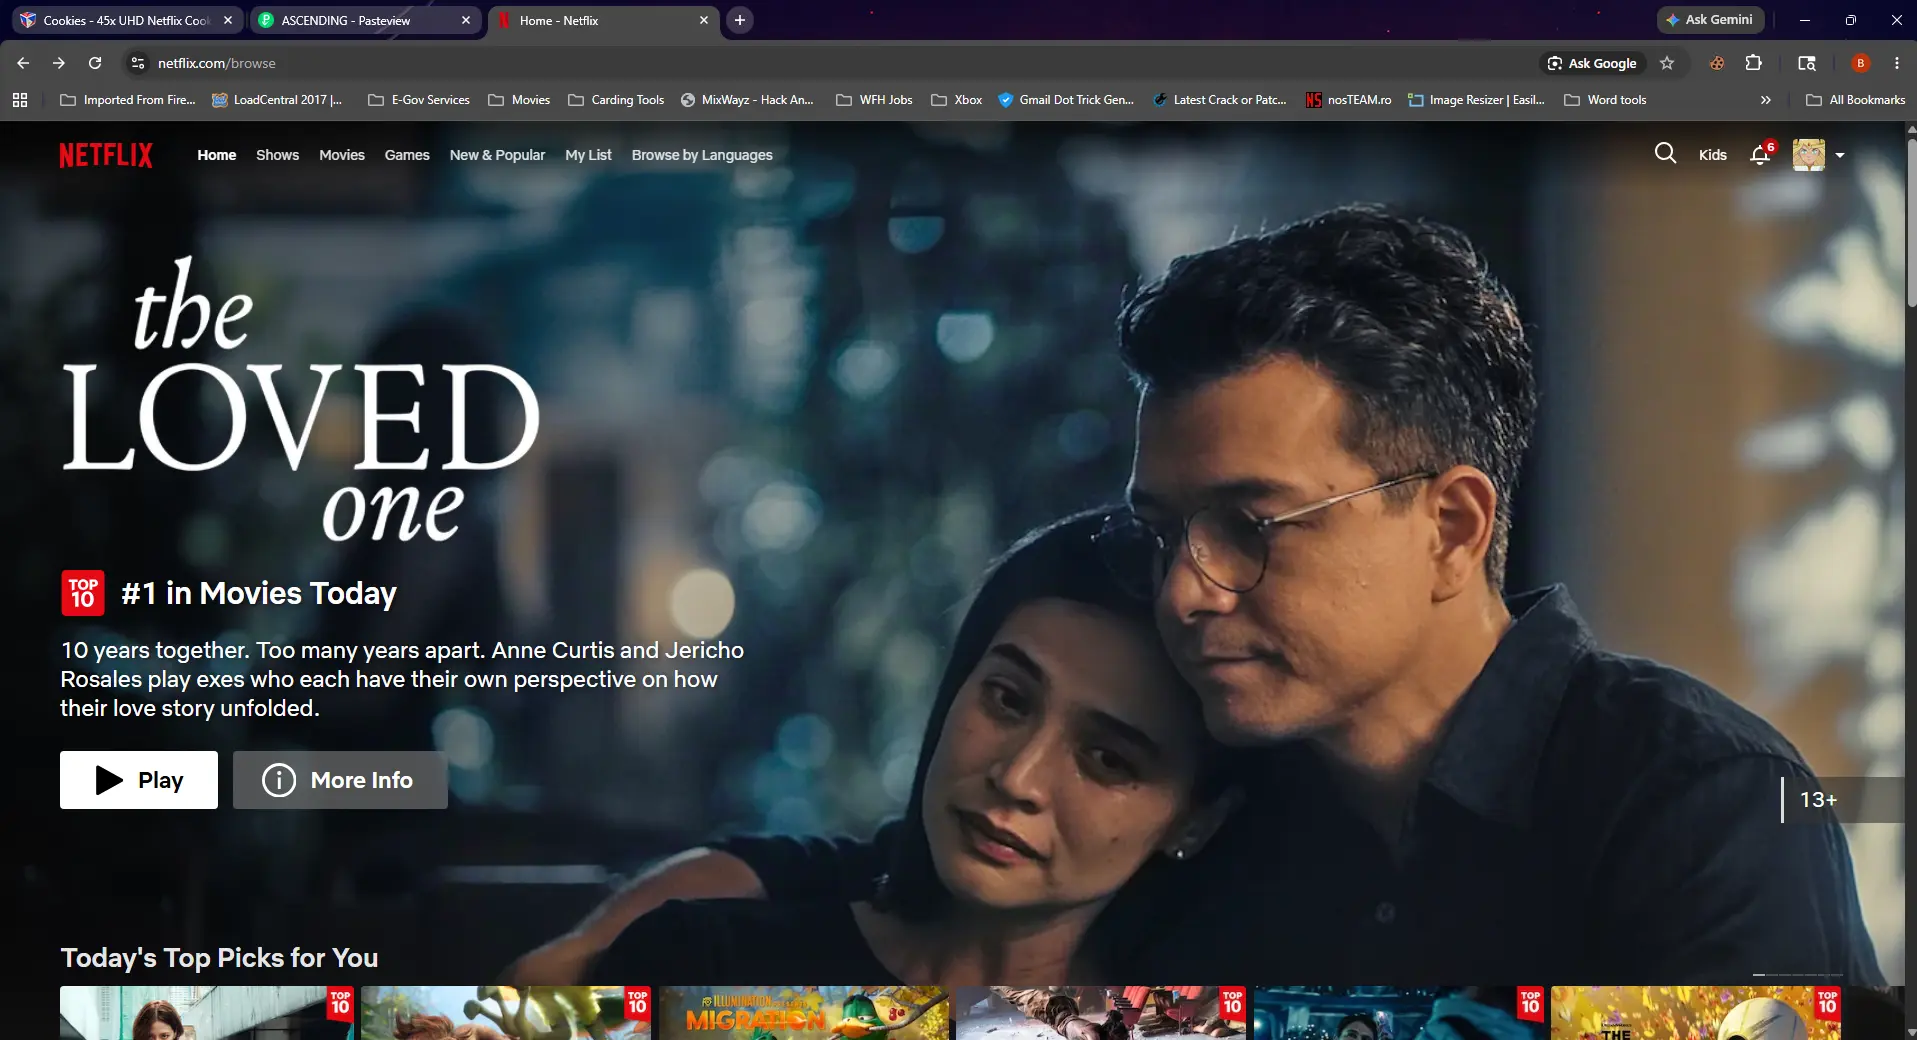The height and width of the screenshot is (1040, 1917).
Task: Open the Word tools bookmark folder
Action: click(x=1606, y=100)
